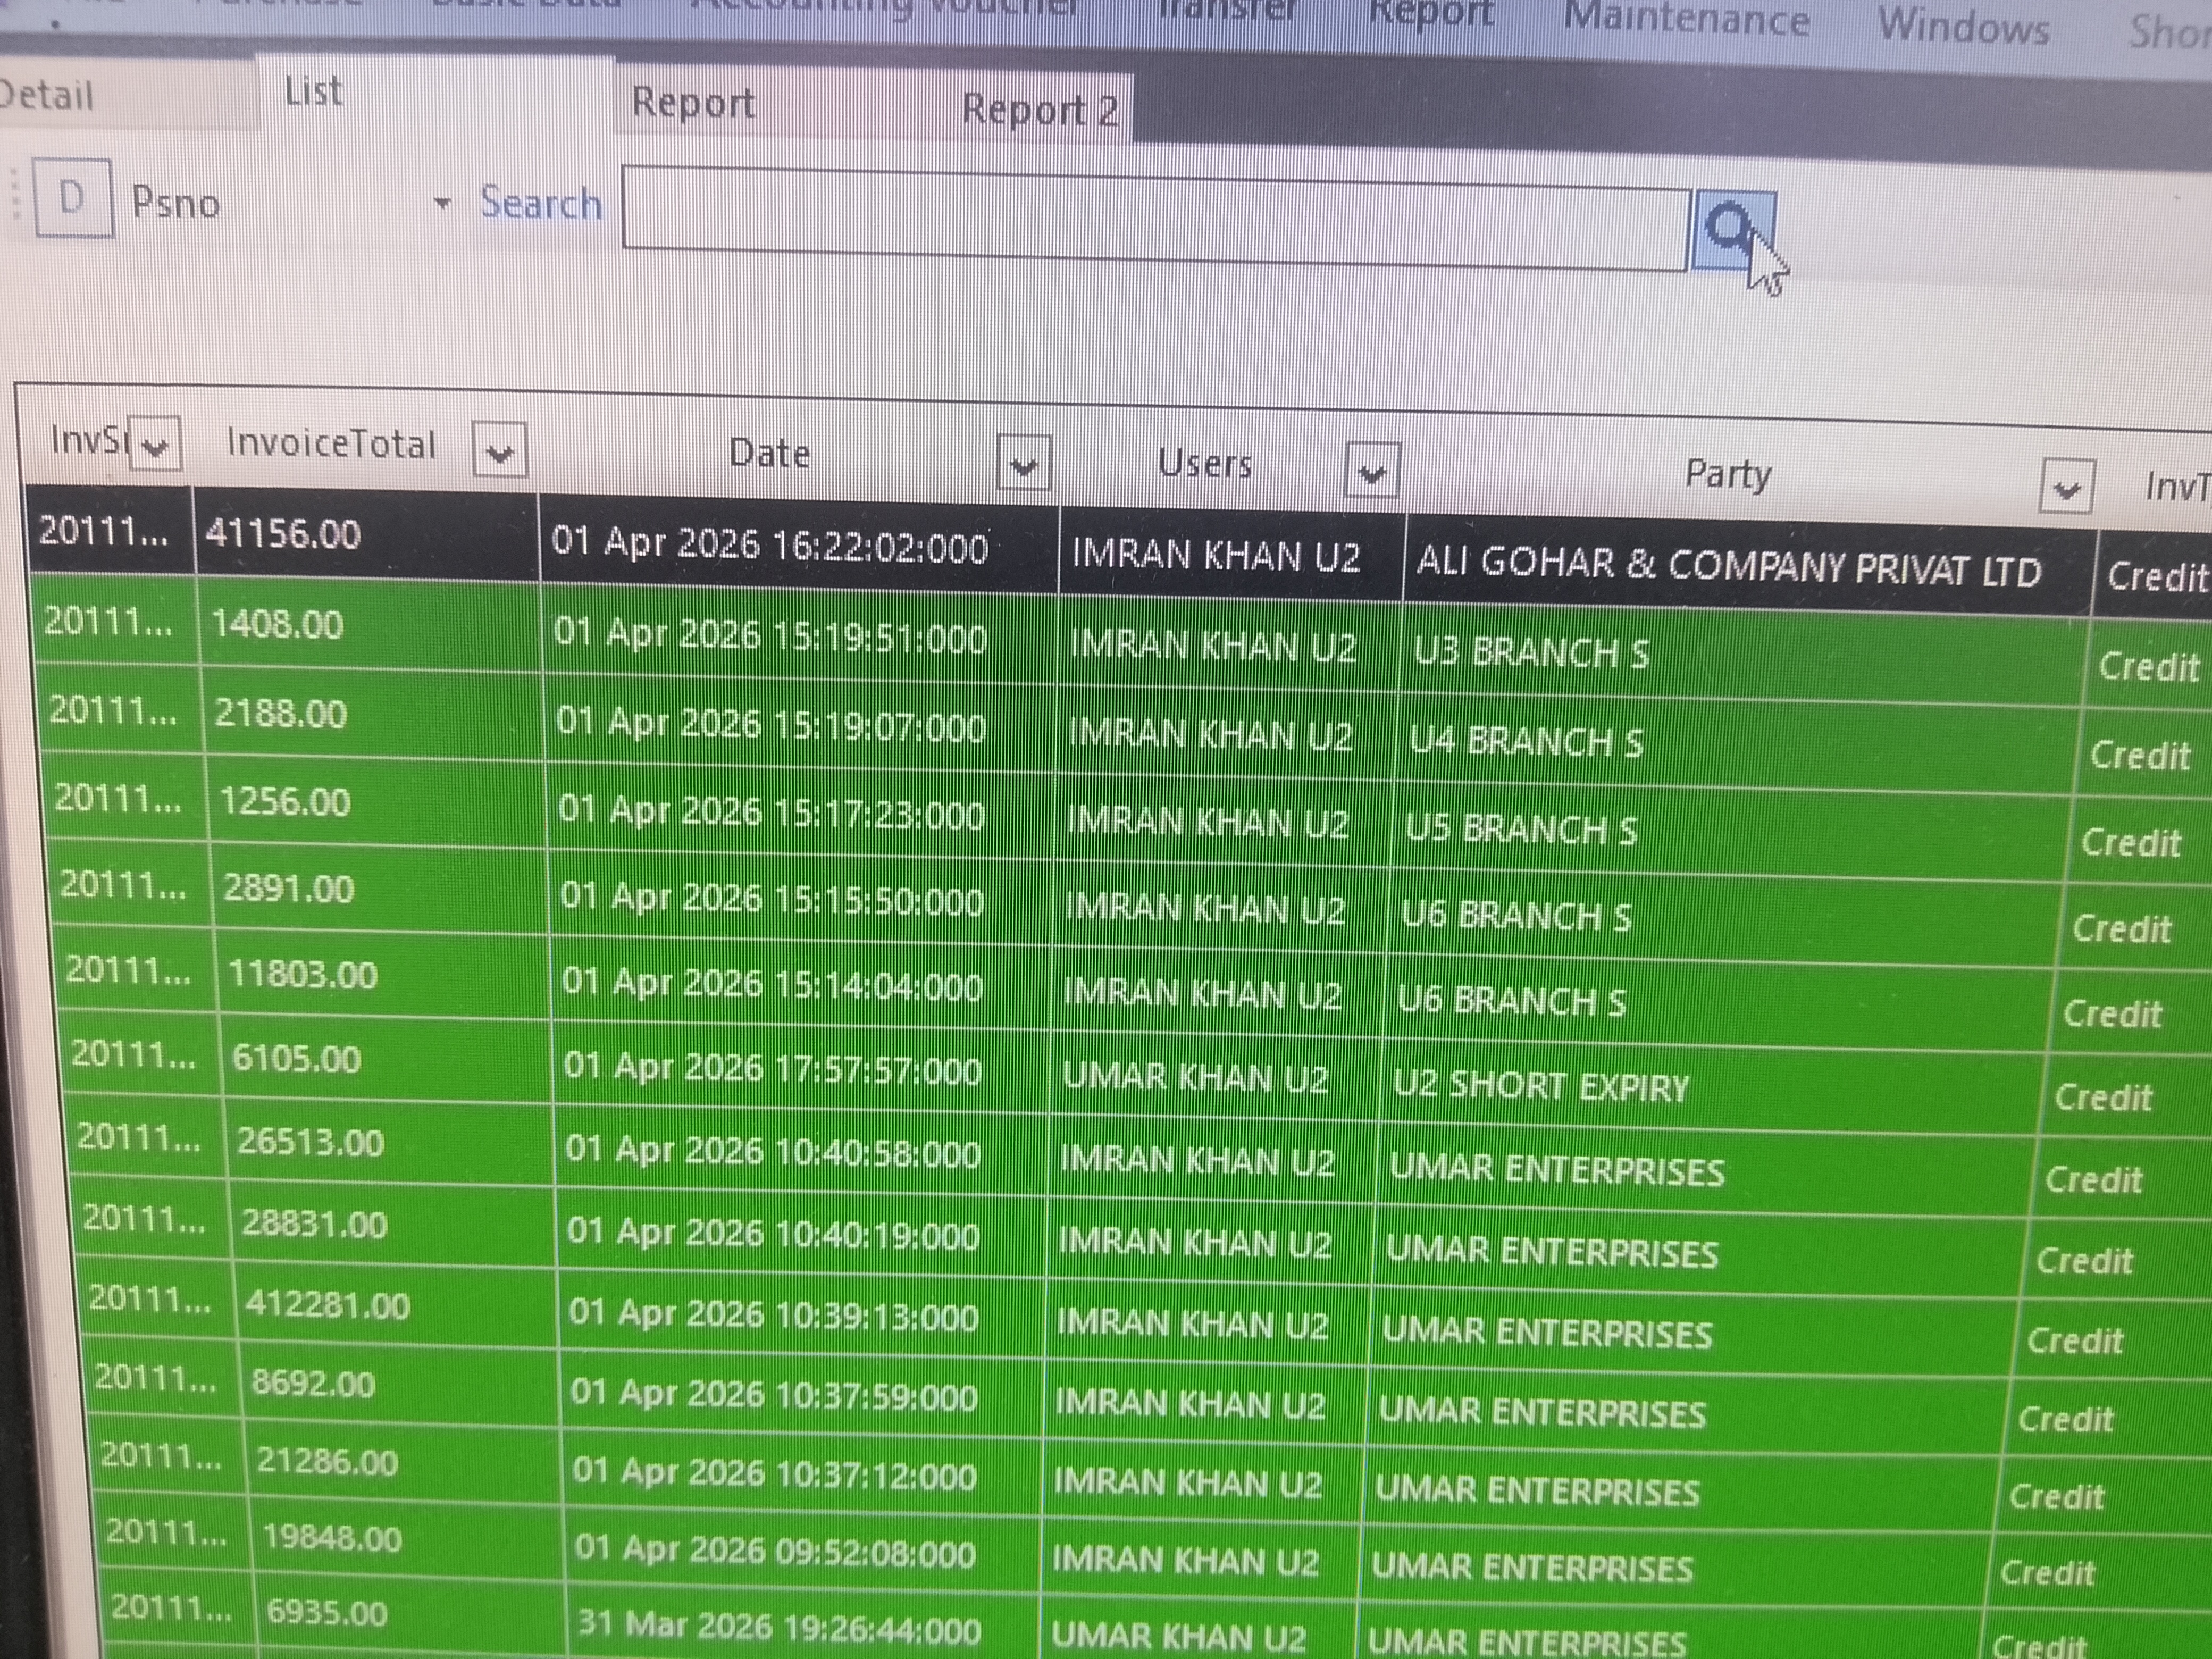The width and height of the screenshot is (2212, 1659).
Task: Select invoice total 8692.00 cell
Action: click(400, 1385)
